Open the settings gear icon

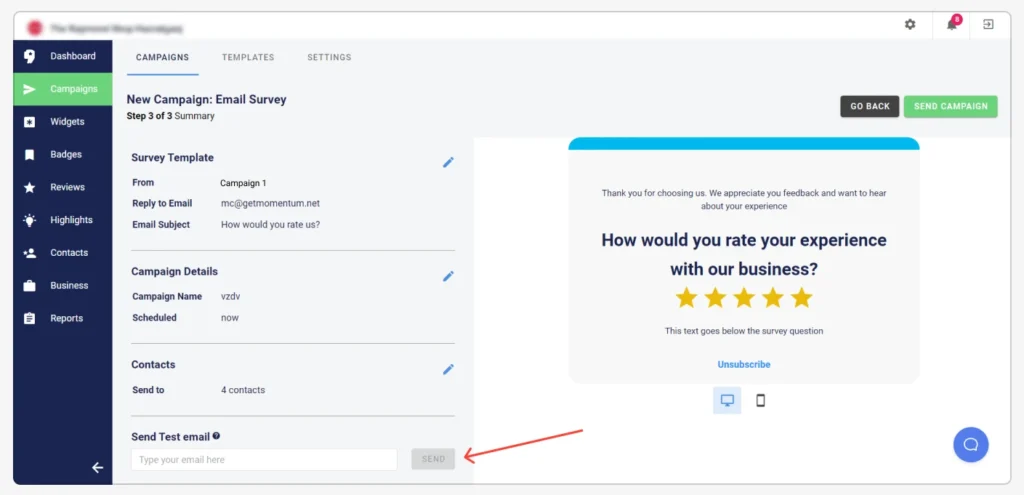click(x=910, y=25)
